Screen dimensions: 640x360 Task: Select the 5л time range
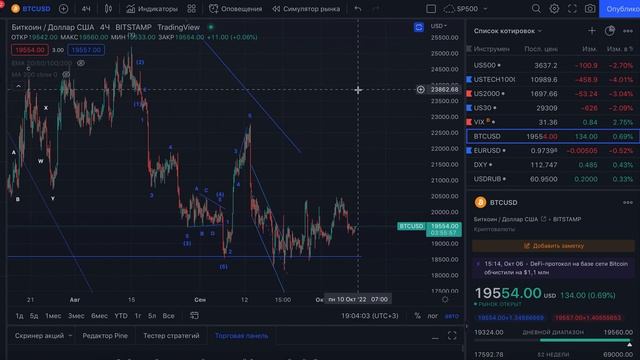[152, 316]
